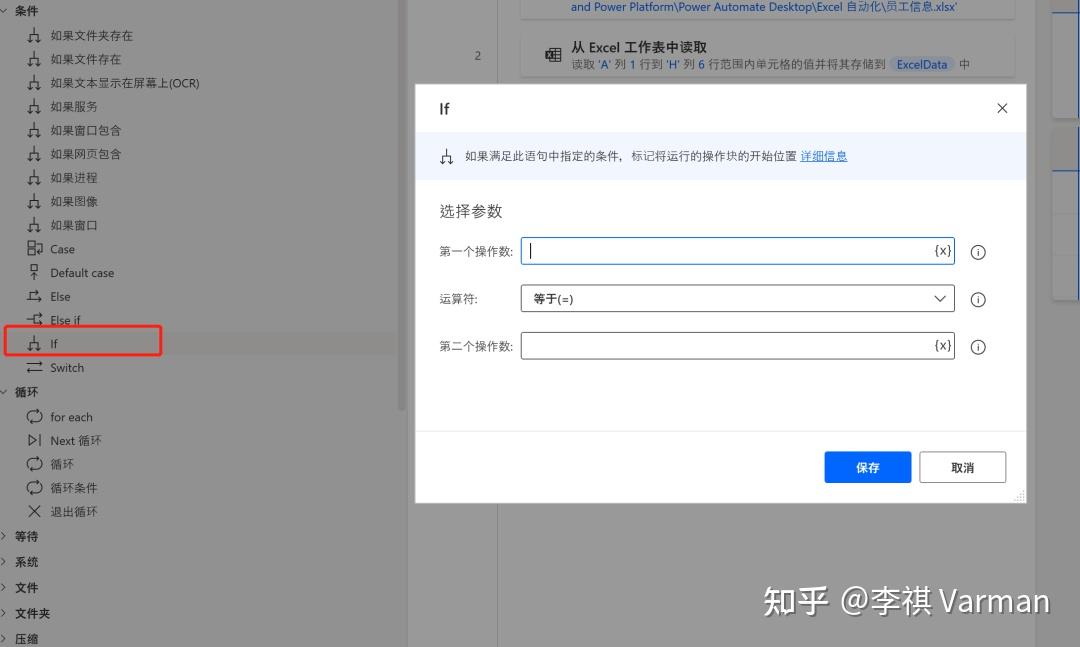Expand the 压缩 actions section
The image size is (1080, 647).
[x=8, y=638]
